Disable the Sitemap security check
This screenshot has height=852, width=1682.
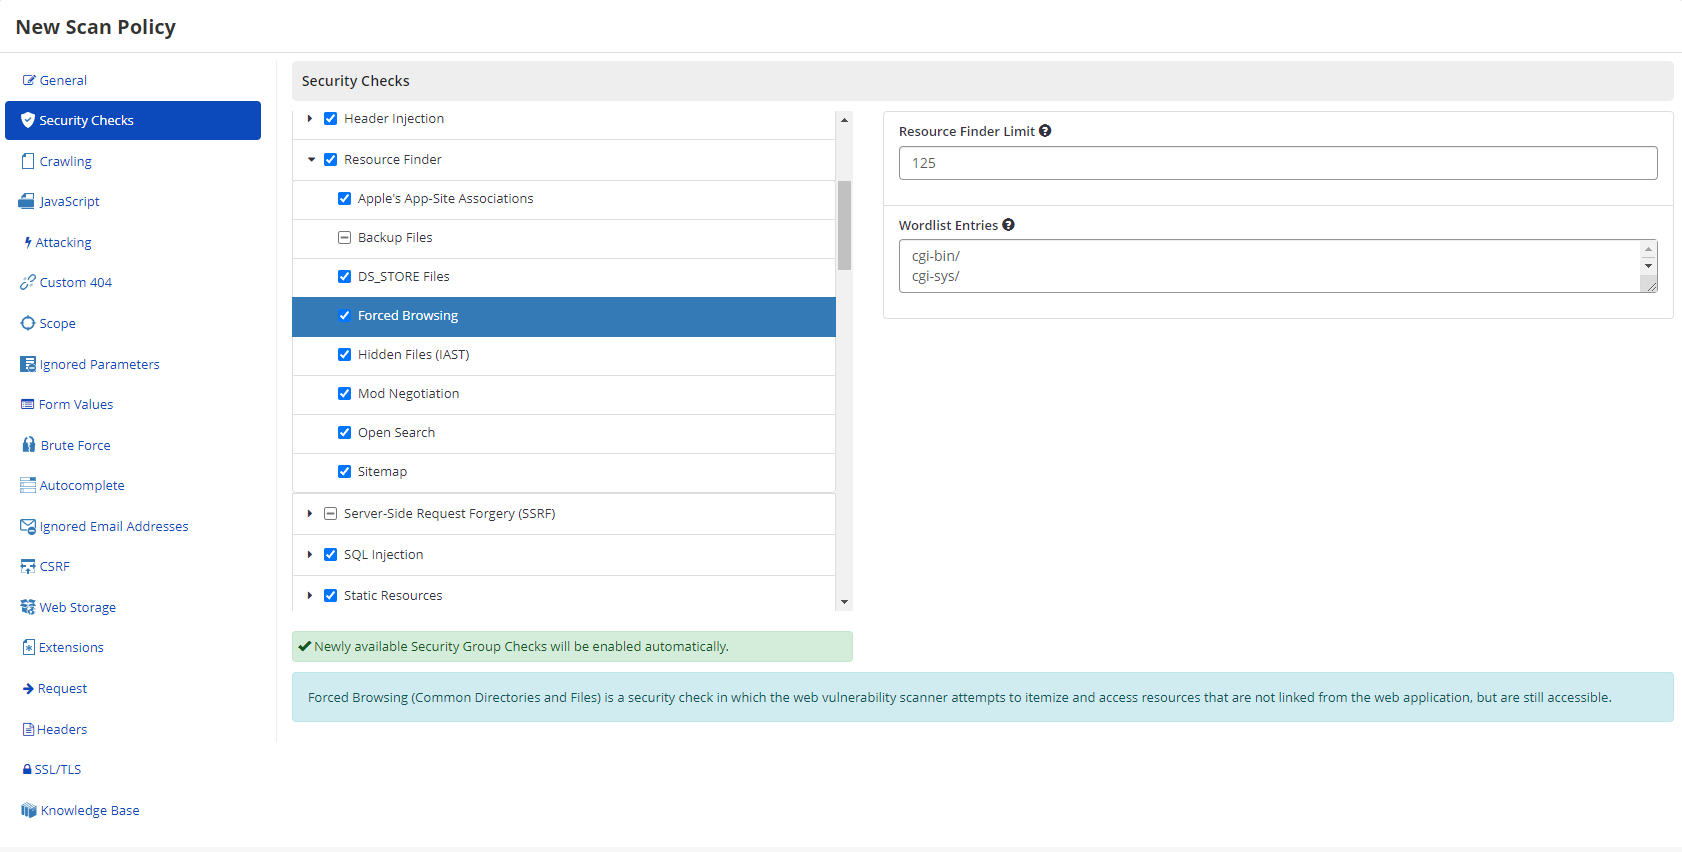click(344, 472)
